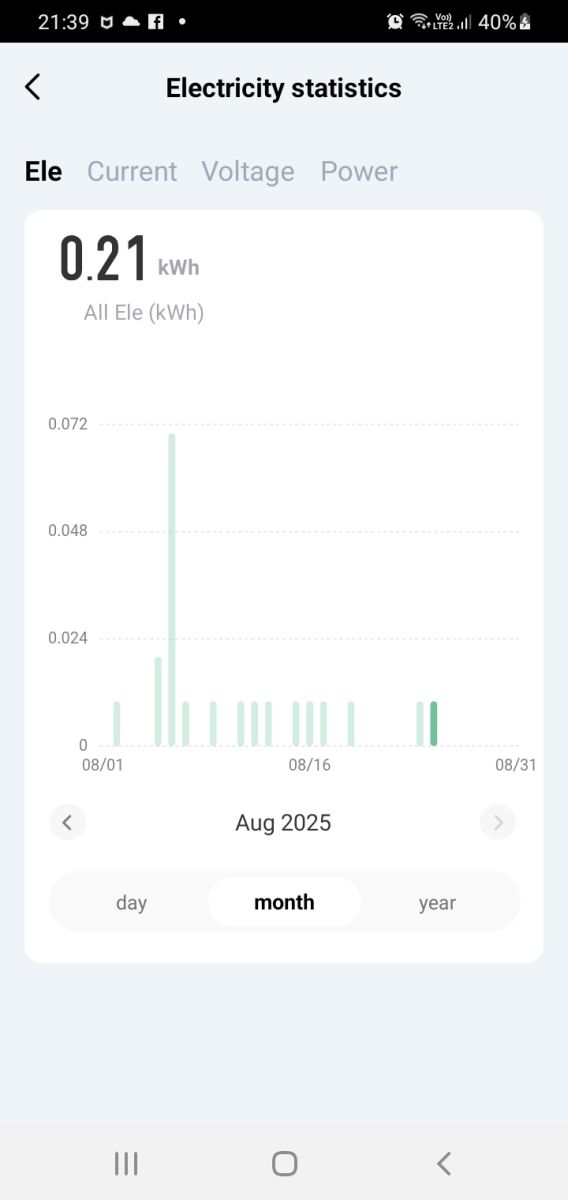Tap the Facebook notification icon

pyautogui.click(x=156, y=21)
